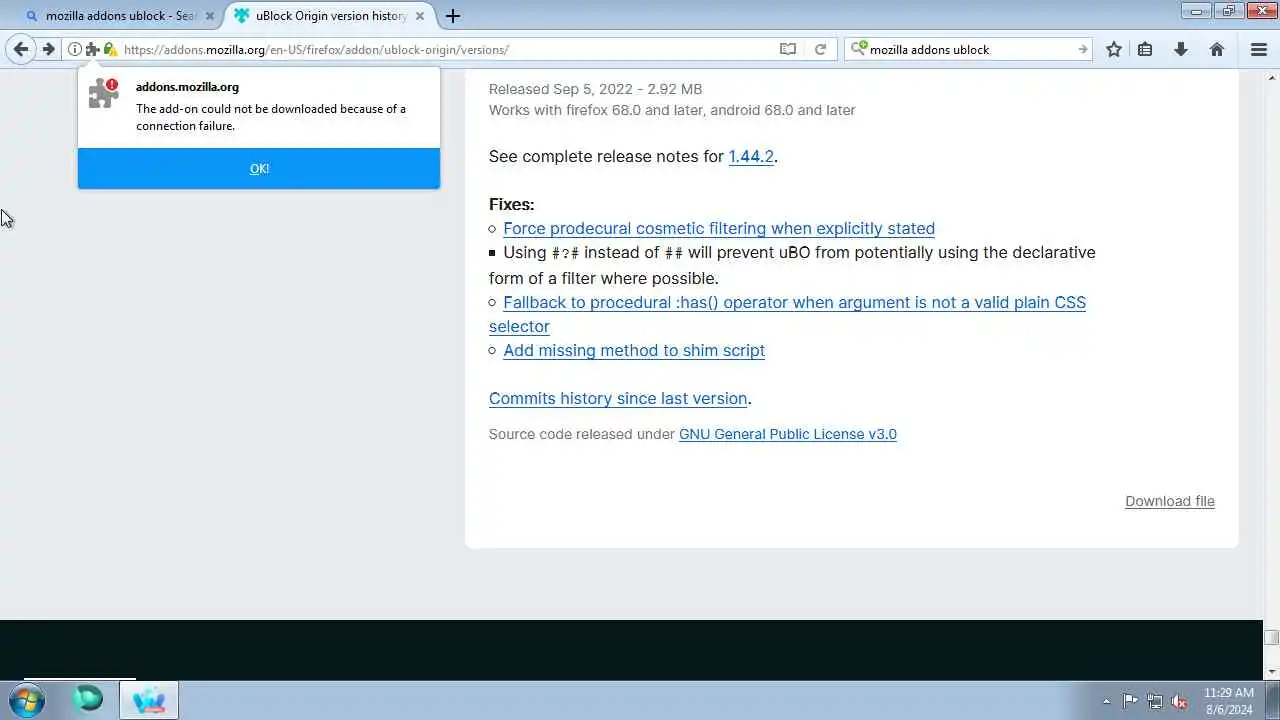This screenshot has width=1280, height=720.
Task: Open Commits history since last version link
Action: click(x=618, y=398)
